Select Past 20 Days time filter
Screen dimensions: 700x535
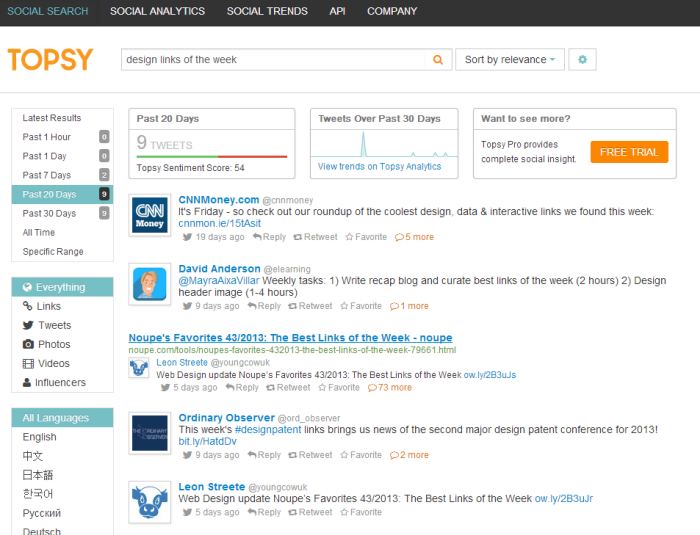(x=62, y=194)
